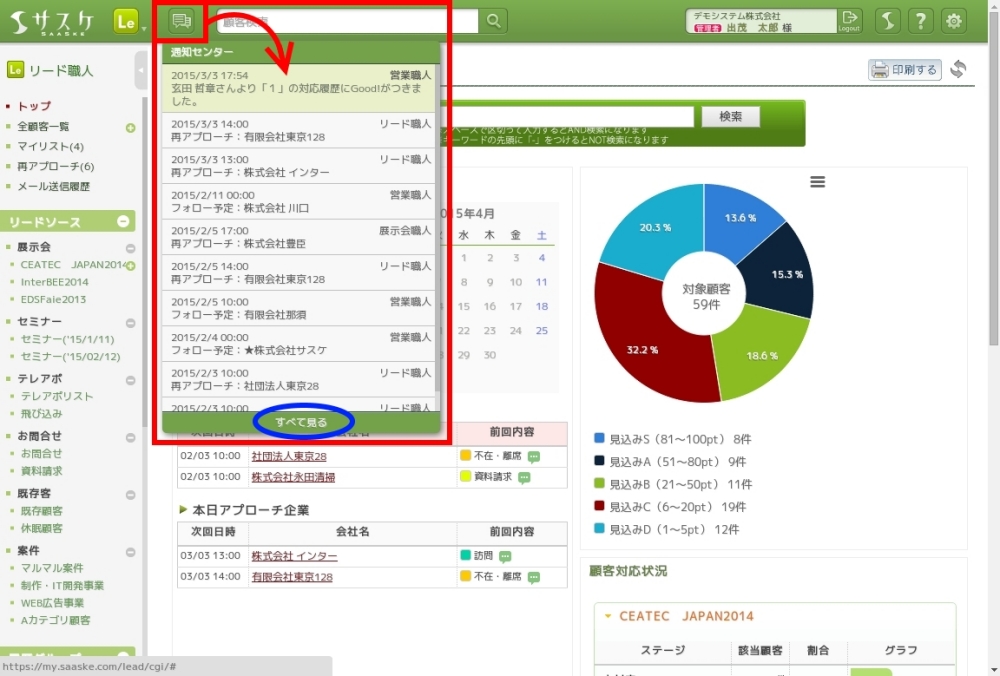Click すべて見る in the notification panel
Screen dimensions: 1000x676
[302, 423]
